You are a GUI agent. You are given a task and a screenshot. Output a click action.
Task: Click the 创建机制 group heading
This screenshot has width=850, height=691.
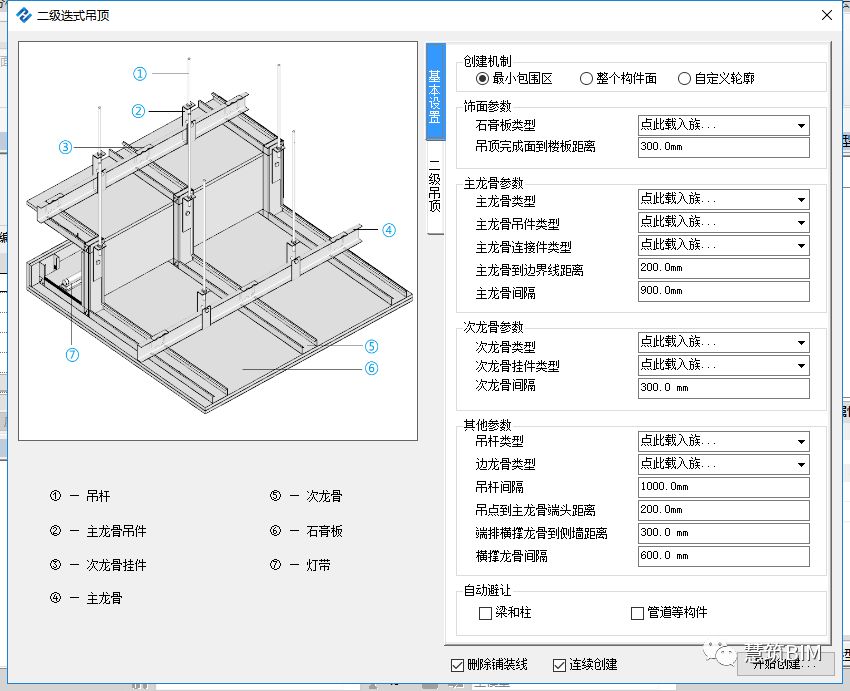487,61
